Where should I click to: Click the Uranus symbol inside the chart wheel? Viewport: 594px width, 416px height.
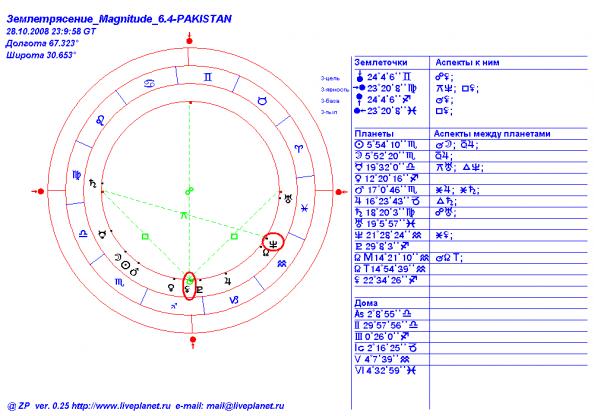[x=289, y=199]
